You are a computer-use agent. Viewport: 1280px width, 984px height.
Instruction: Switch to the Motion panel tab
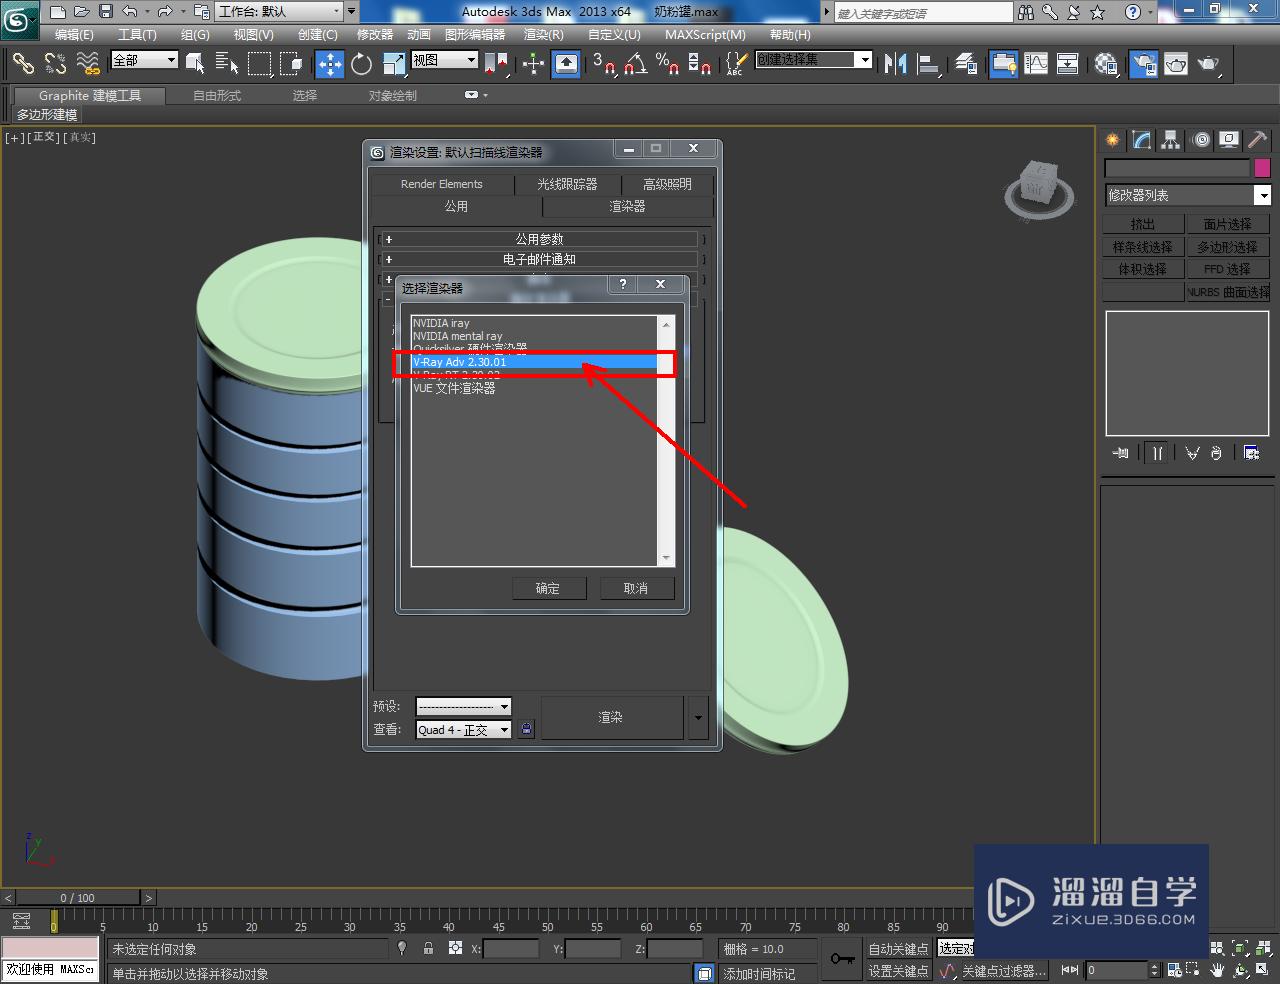click(x=1201, y=140)
